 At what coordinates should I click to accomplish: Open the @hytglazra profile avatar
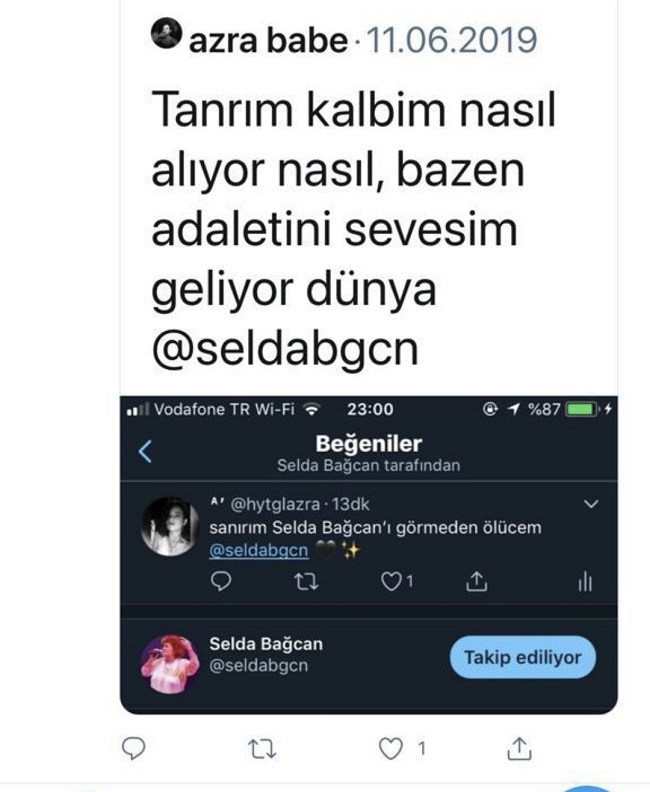(x=170, y=526)
